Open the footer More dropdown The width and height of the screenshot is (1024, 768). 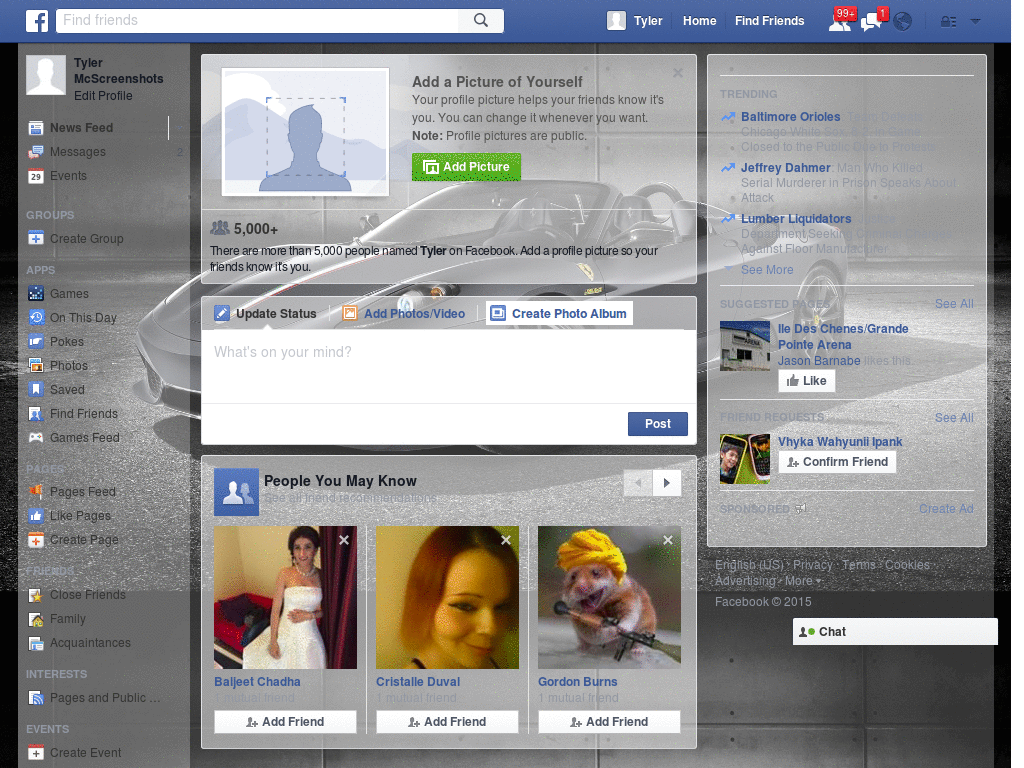coord(803,581)
